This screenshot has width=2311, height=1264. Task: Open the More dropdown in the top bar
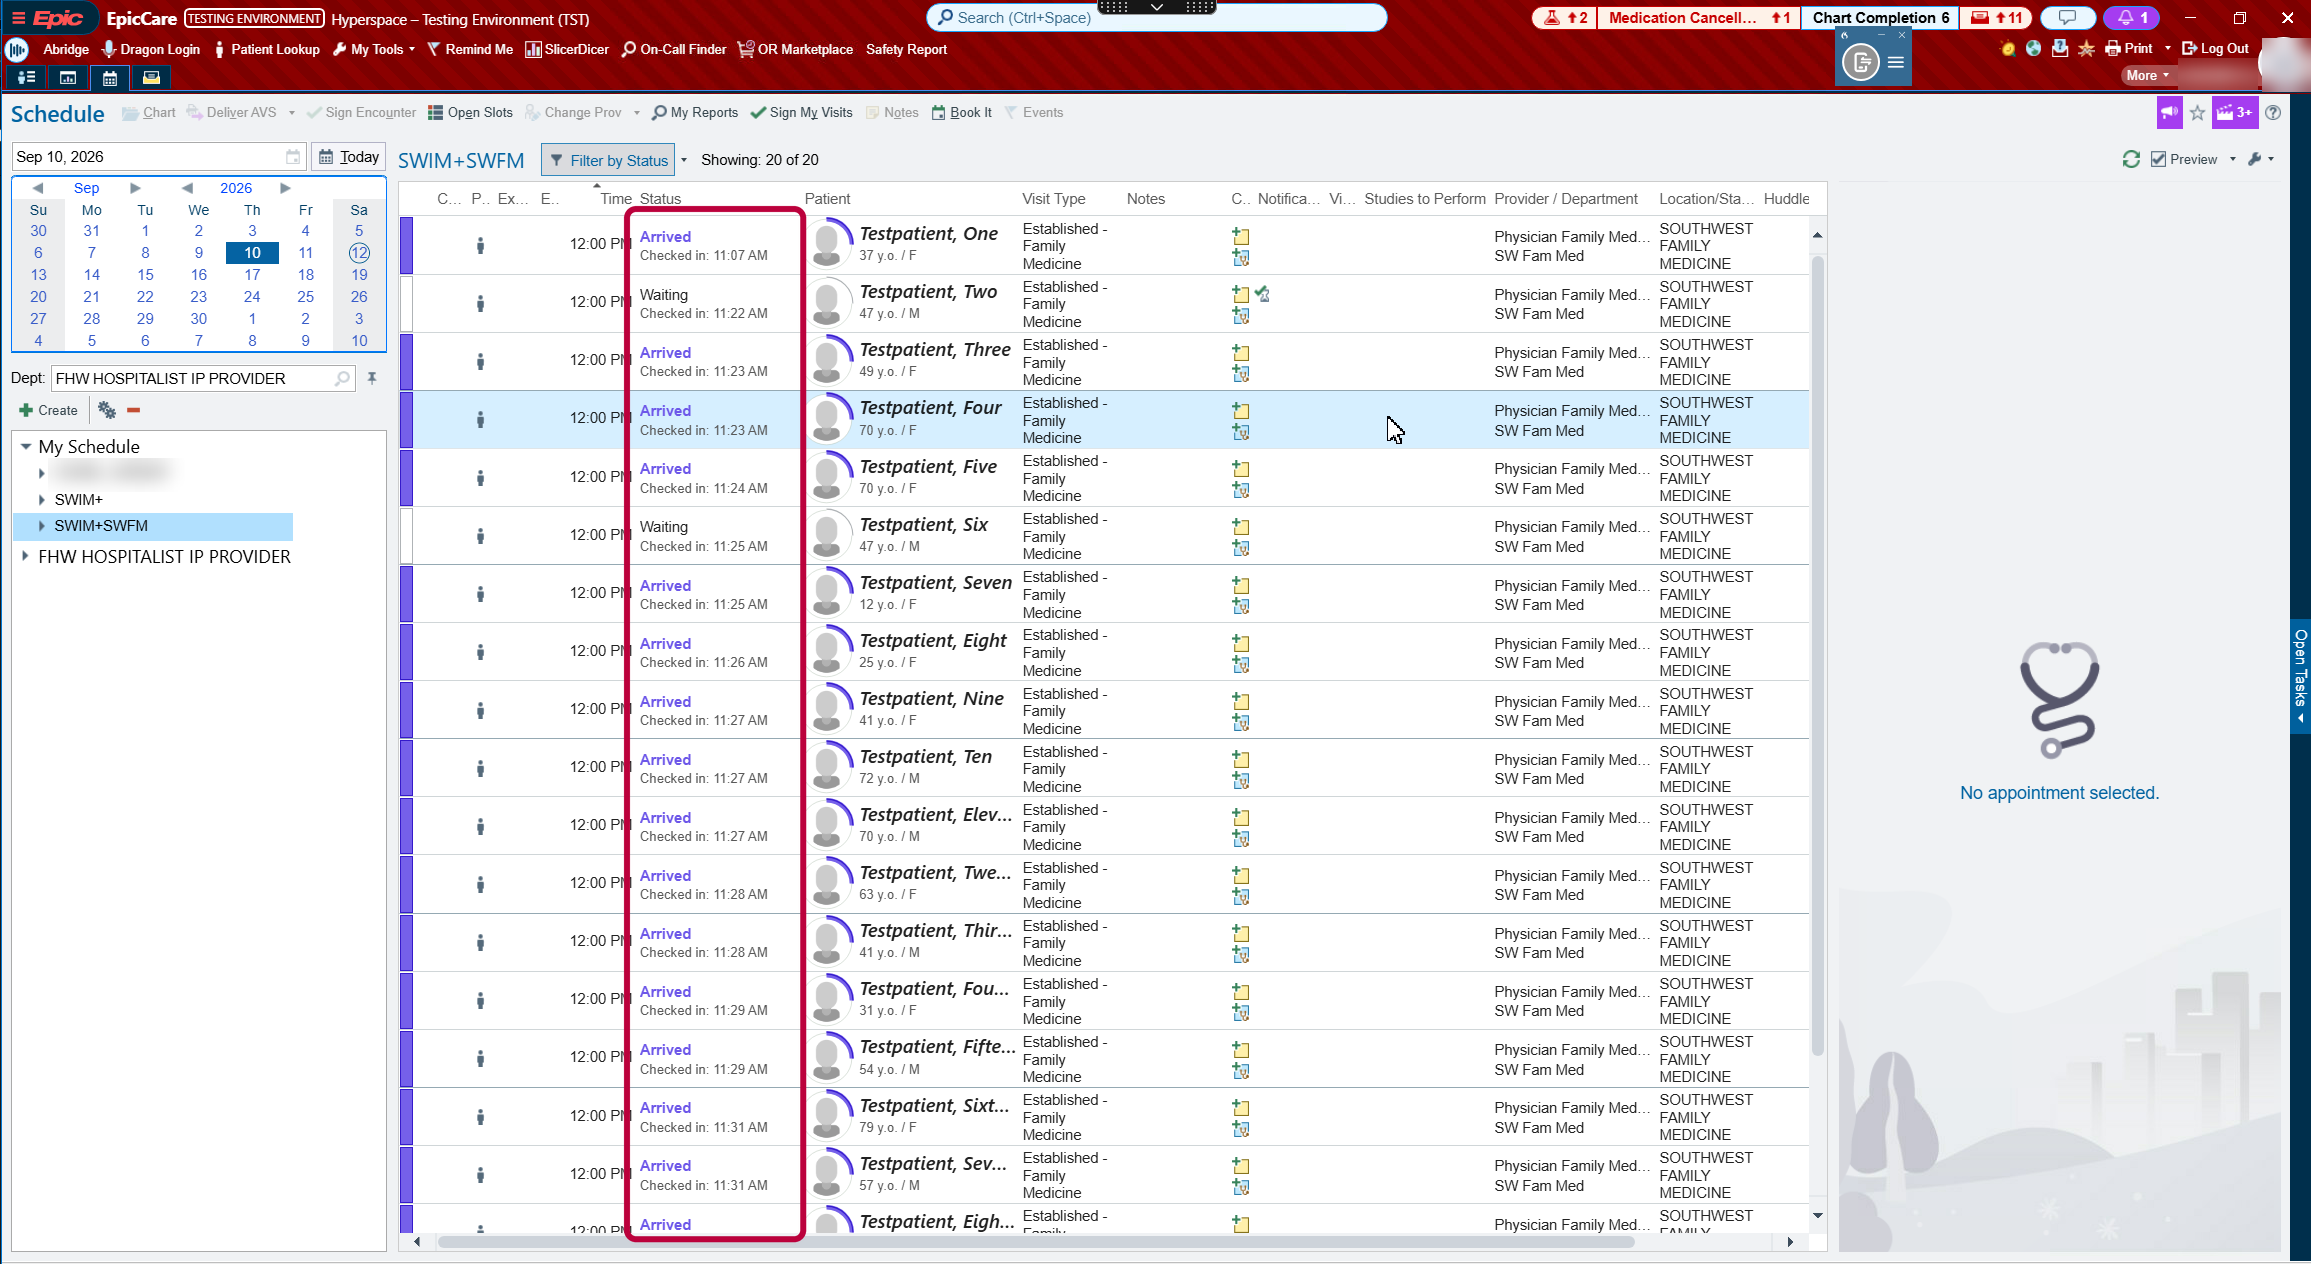2146,76
